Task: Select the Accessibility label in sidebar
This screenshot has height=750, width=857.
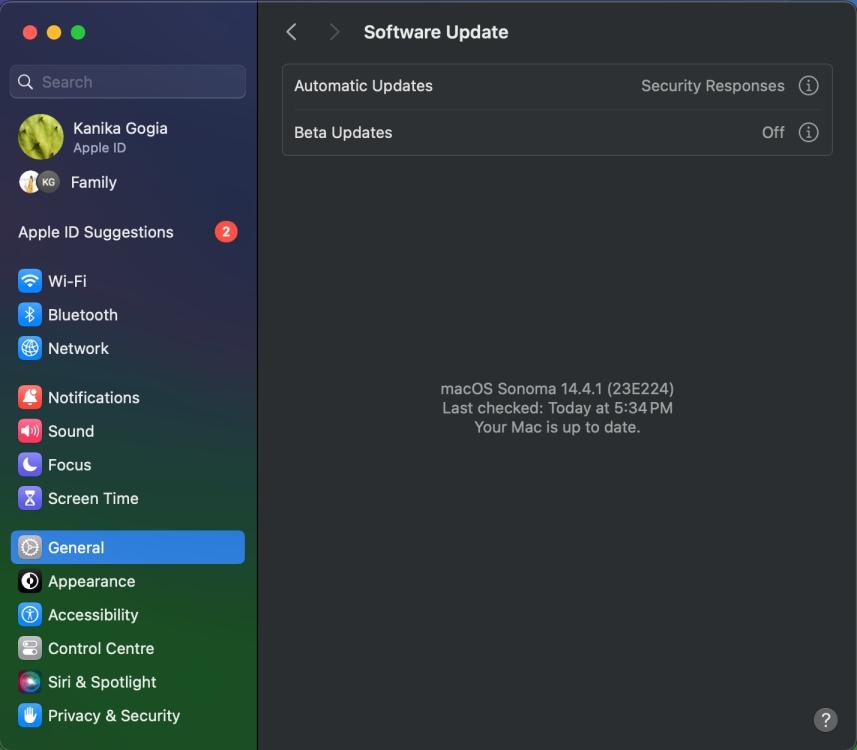Action: (x=93, y=615)
